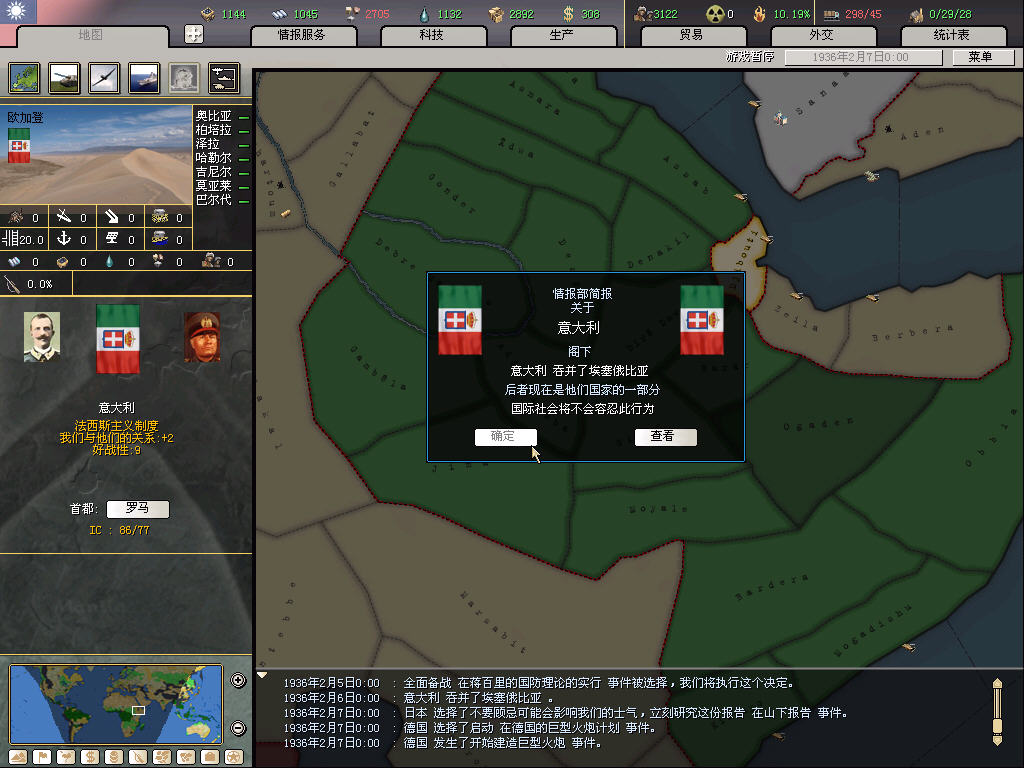1024x768 pixels.
Task: Click the oil droplet value 1132
Action: point(449,14)
